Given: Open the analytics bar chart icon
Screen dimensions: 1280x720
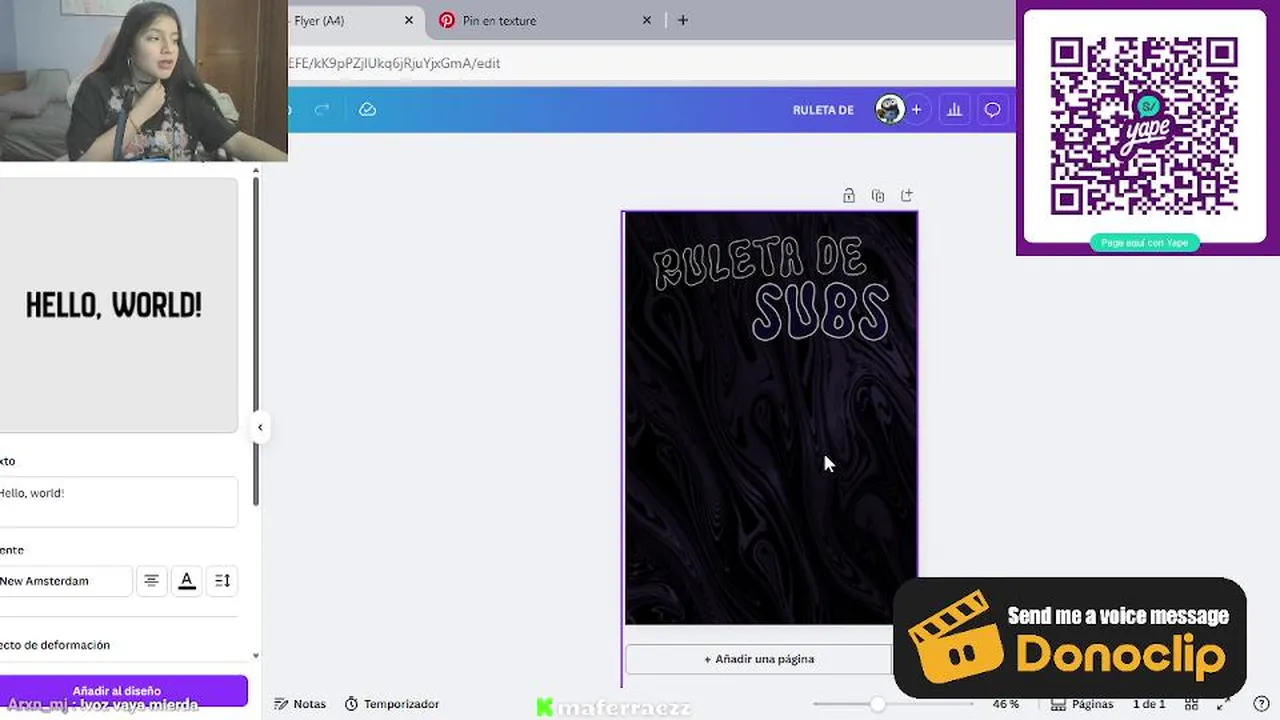Looking at the screenshot, I should click(x=954, y=110).
